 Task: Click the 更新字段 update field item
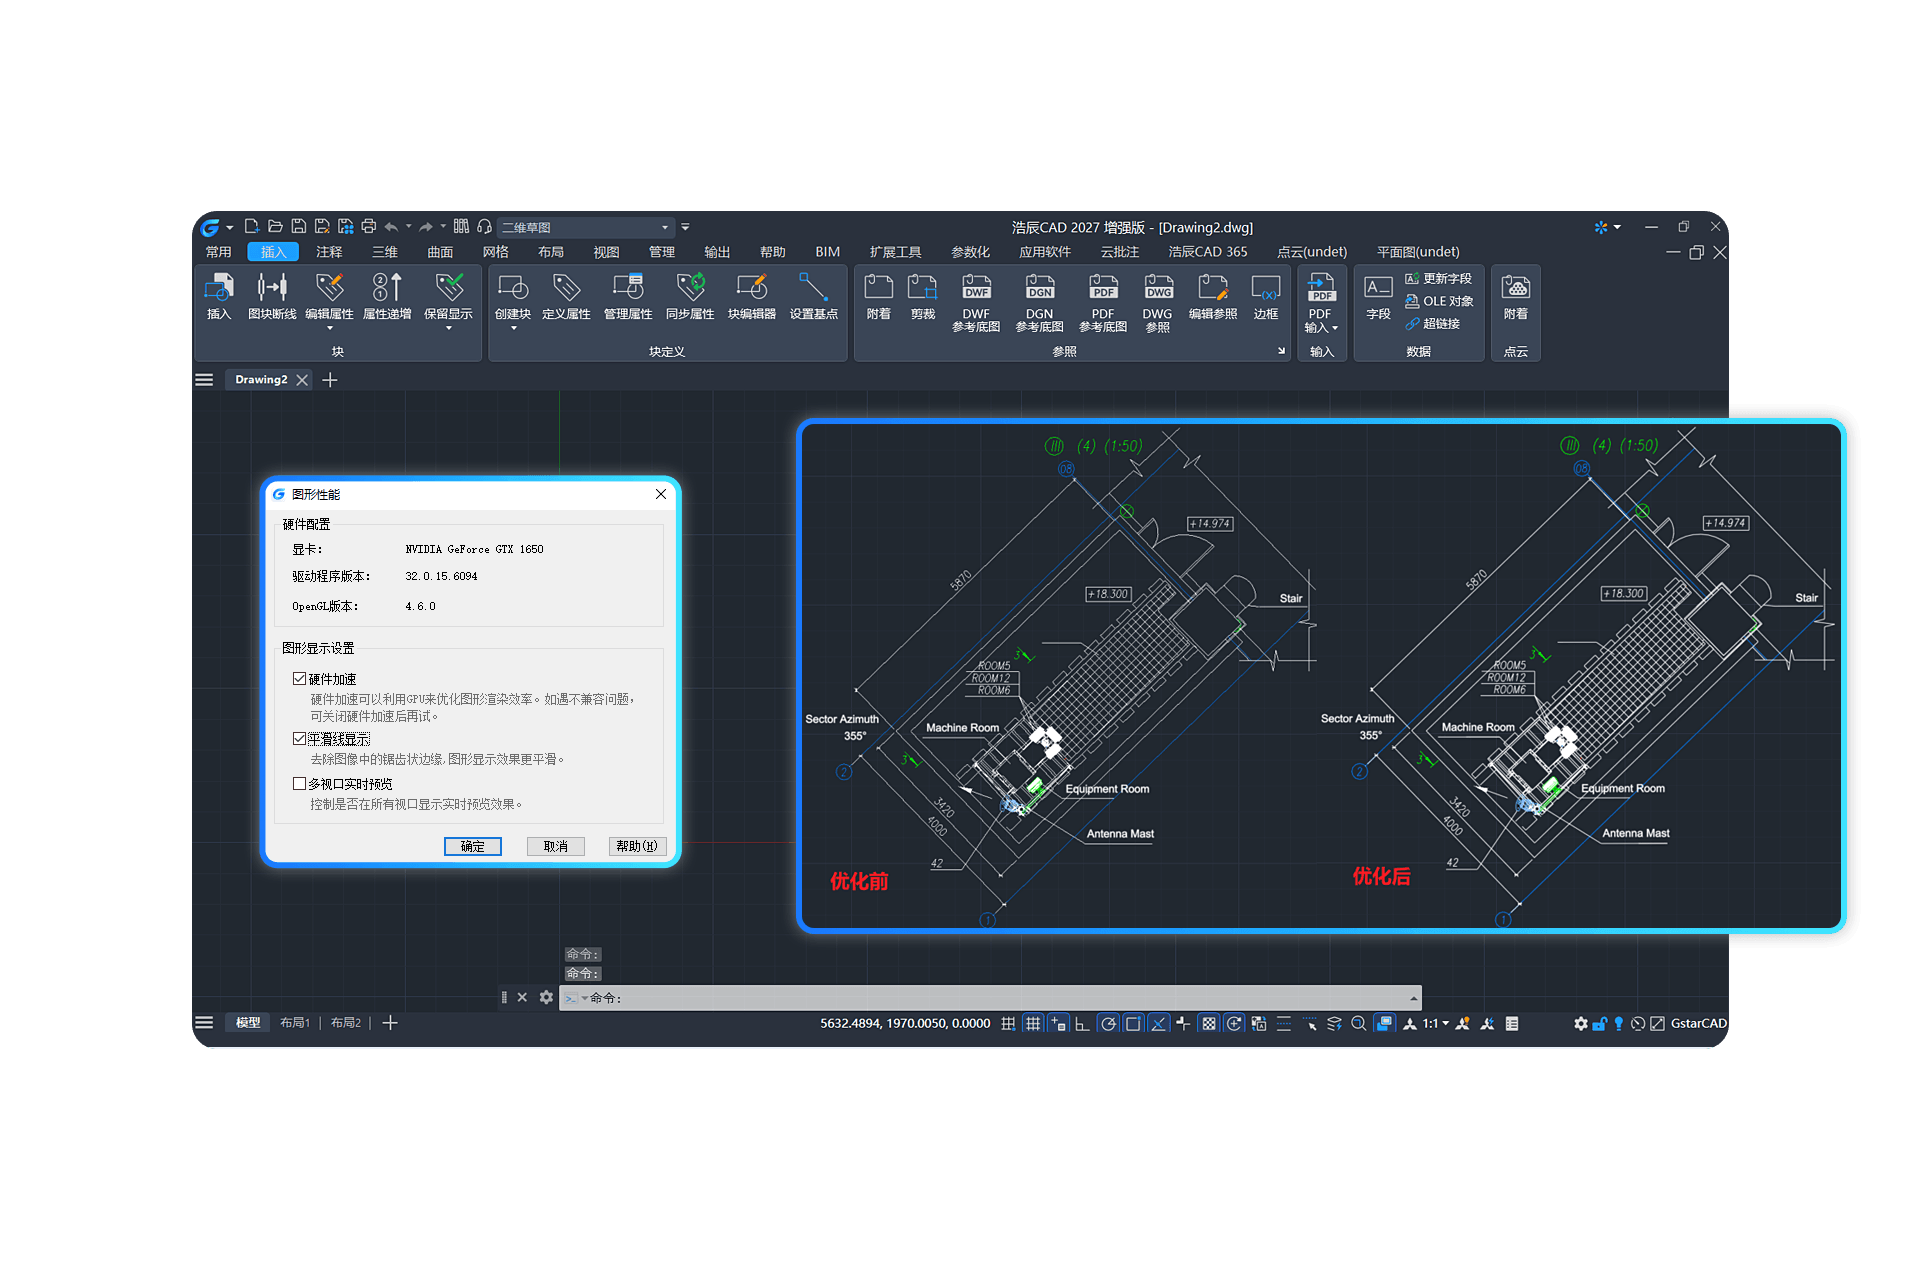click(1438, 279)
